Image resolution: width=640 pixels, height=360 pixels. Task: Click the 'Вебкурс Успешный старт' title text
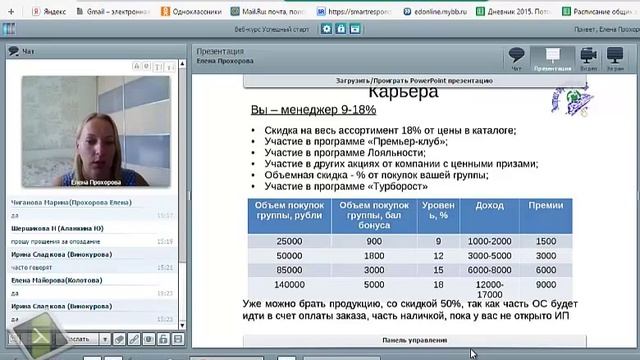(x=271, y=29)
